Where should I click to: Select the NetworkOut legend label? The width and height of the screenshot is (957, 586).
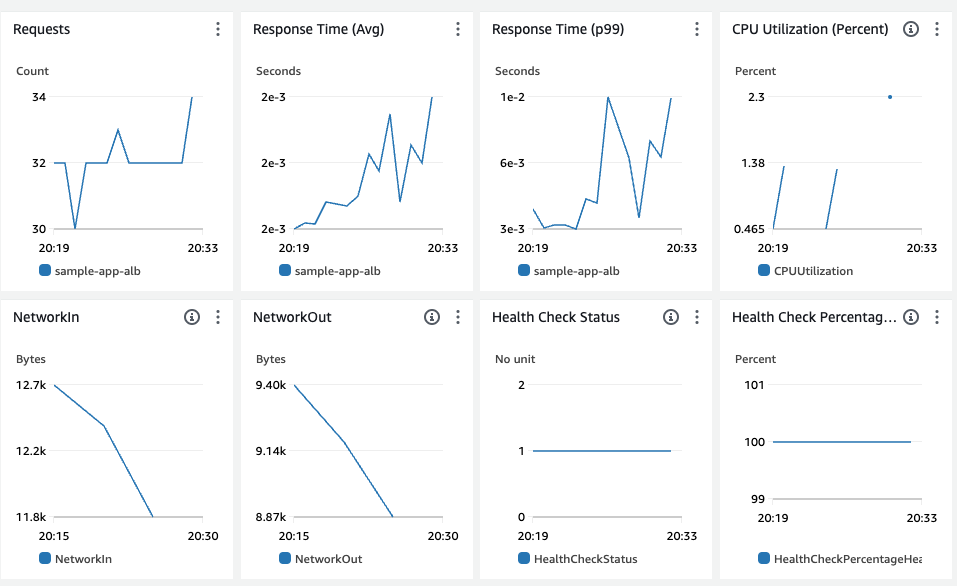[x=328, y=559]
